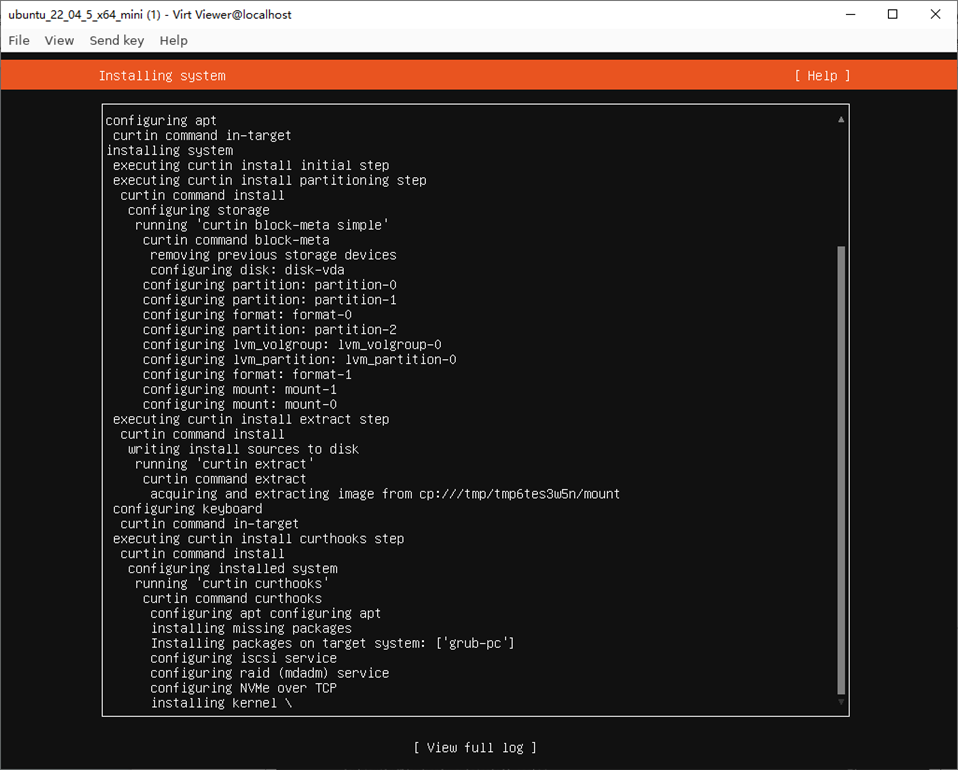Open the View menu
The width and height of the screenshot is (958, 770).
pyautogui.click(x=59, y=40)
